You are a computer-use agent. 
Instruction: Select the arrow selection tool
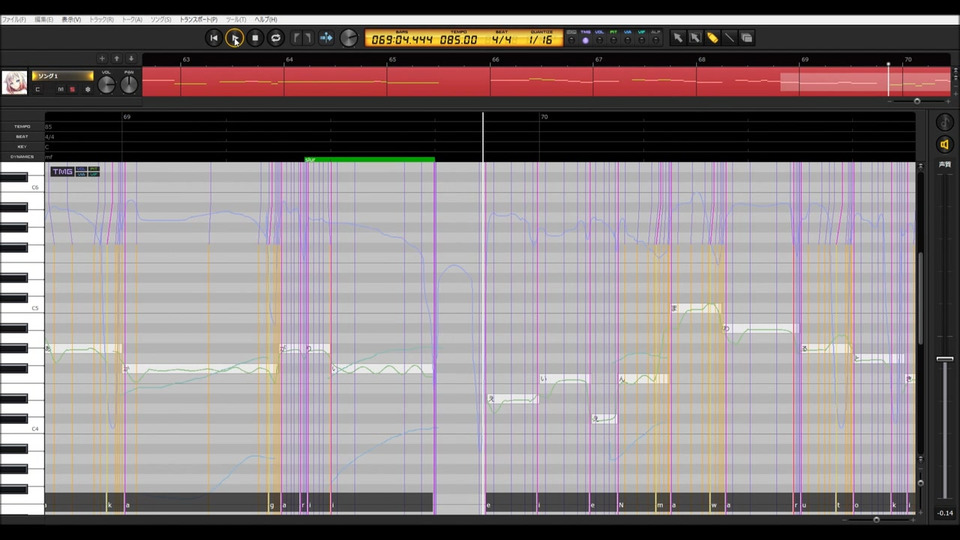click(x=678, y=38)
